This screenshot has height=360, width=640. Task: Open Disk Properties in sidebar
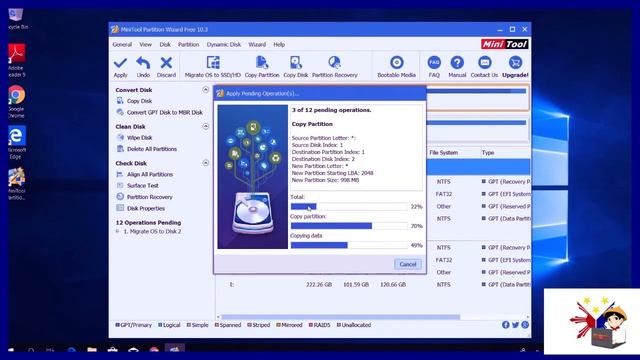point(146,208)
